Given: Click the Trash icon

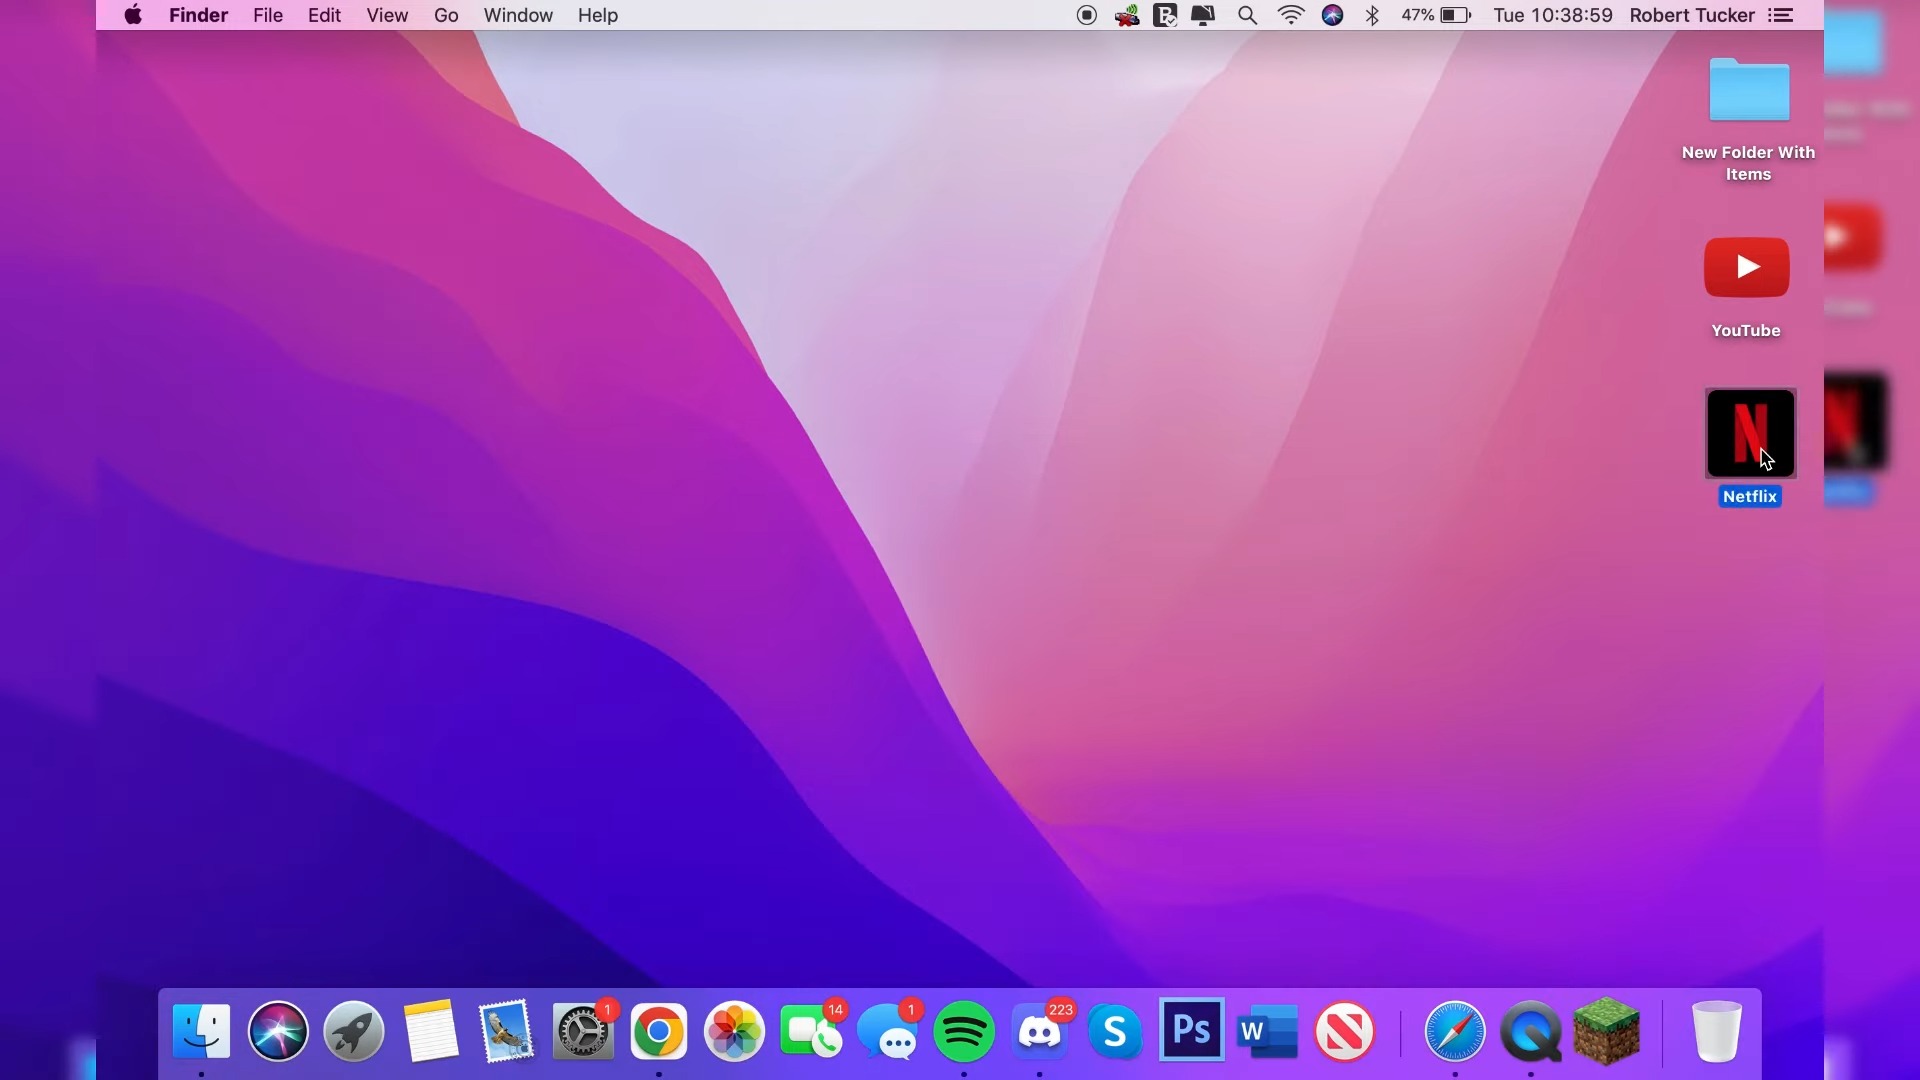Looking at the screenshot, I should tap(1717, 1032).
